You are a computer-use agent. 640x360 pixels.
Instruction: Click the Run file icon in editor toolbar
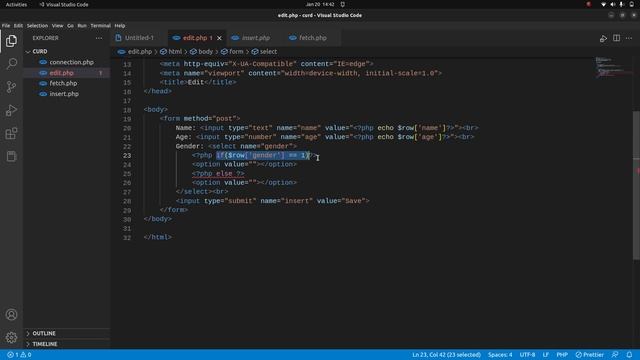click(603, 38)
